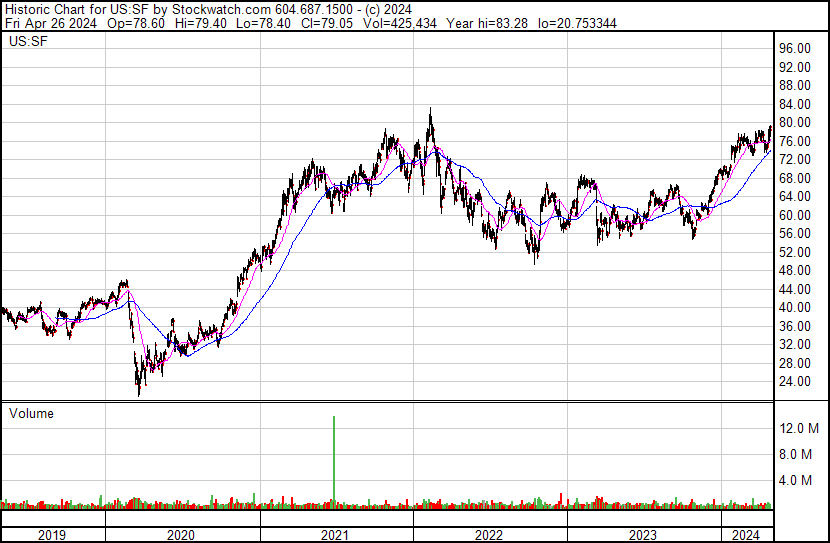Select the 2020 year label

tap(181, 535)
